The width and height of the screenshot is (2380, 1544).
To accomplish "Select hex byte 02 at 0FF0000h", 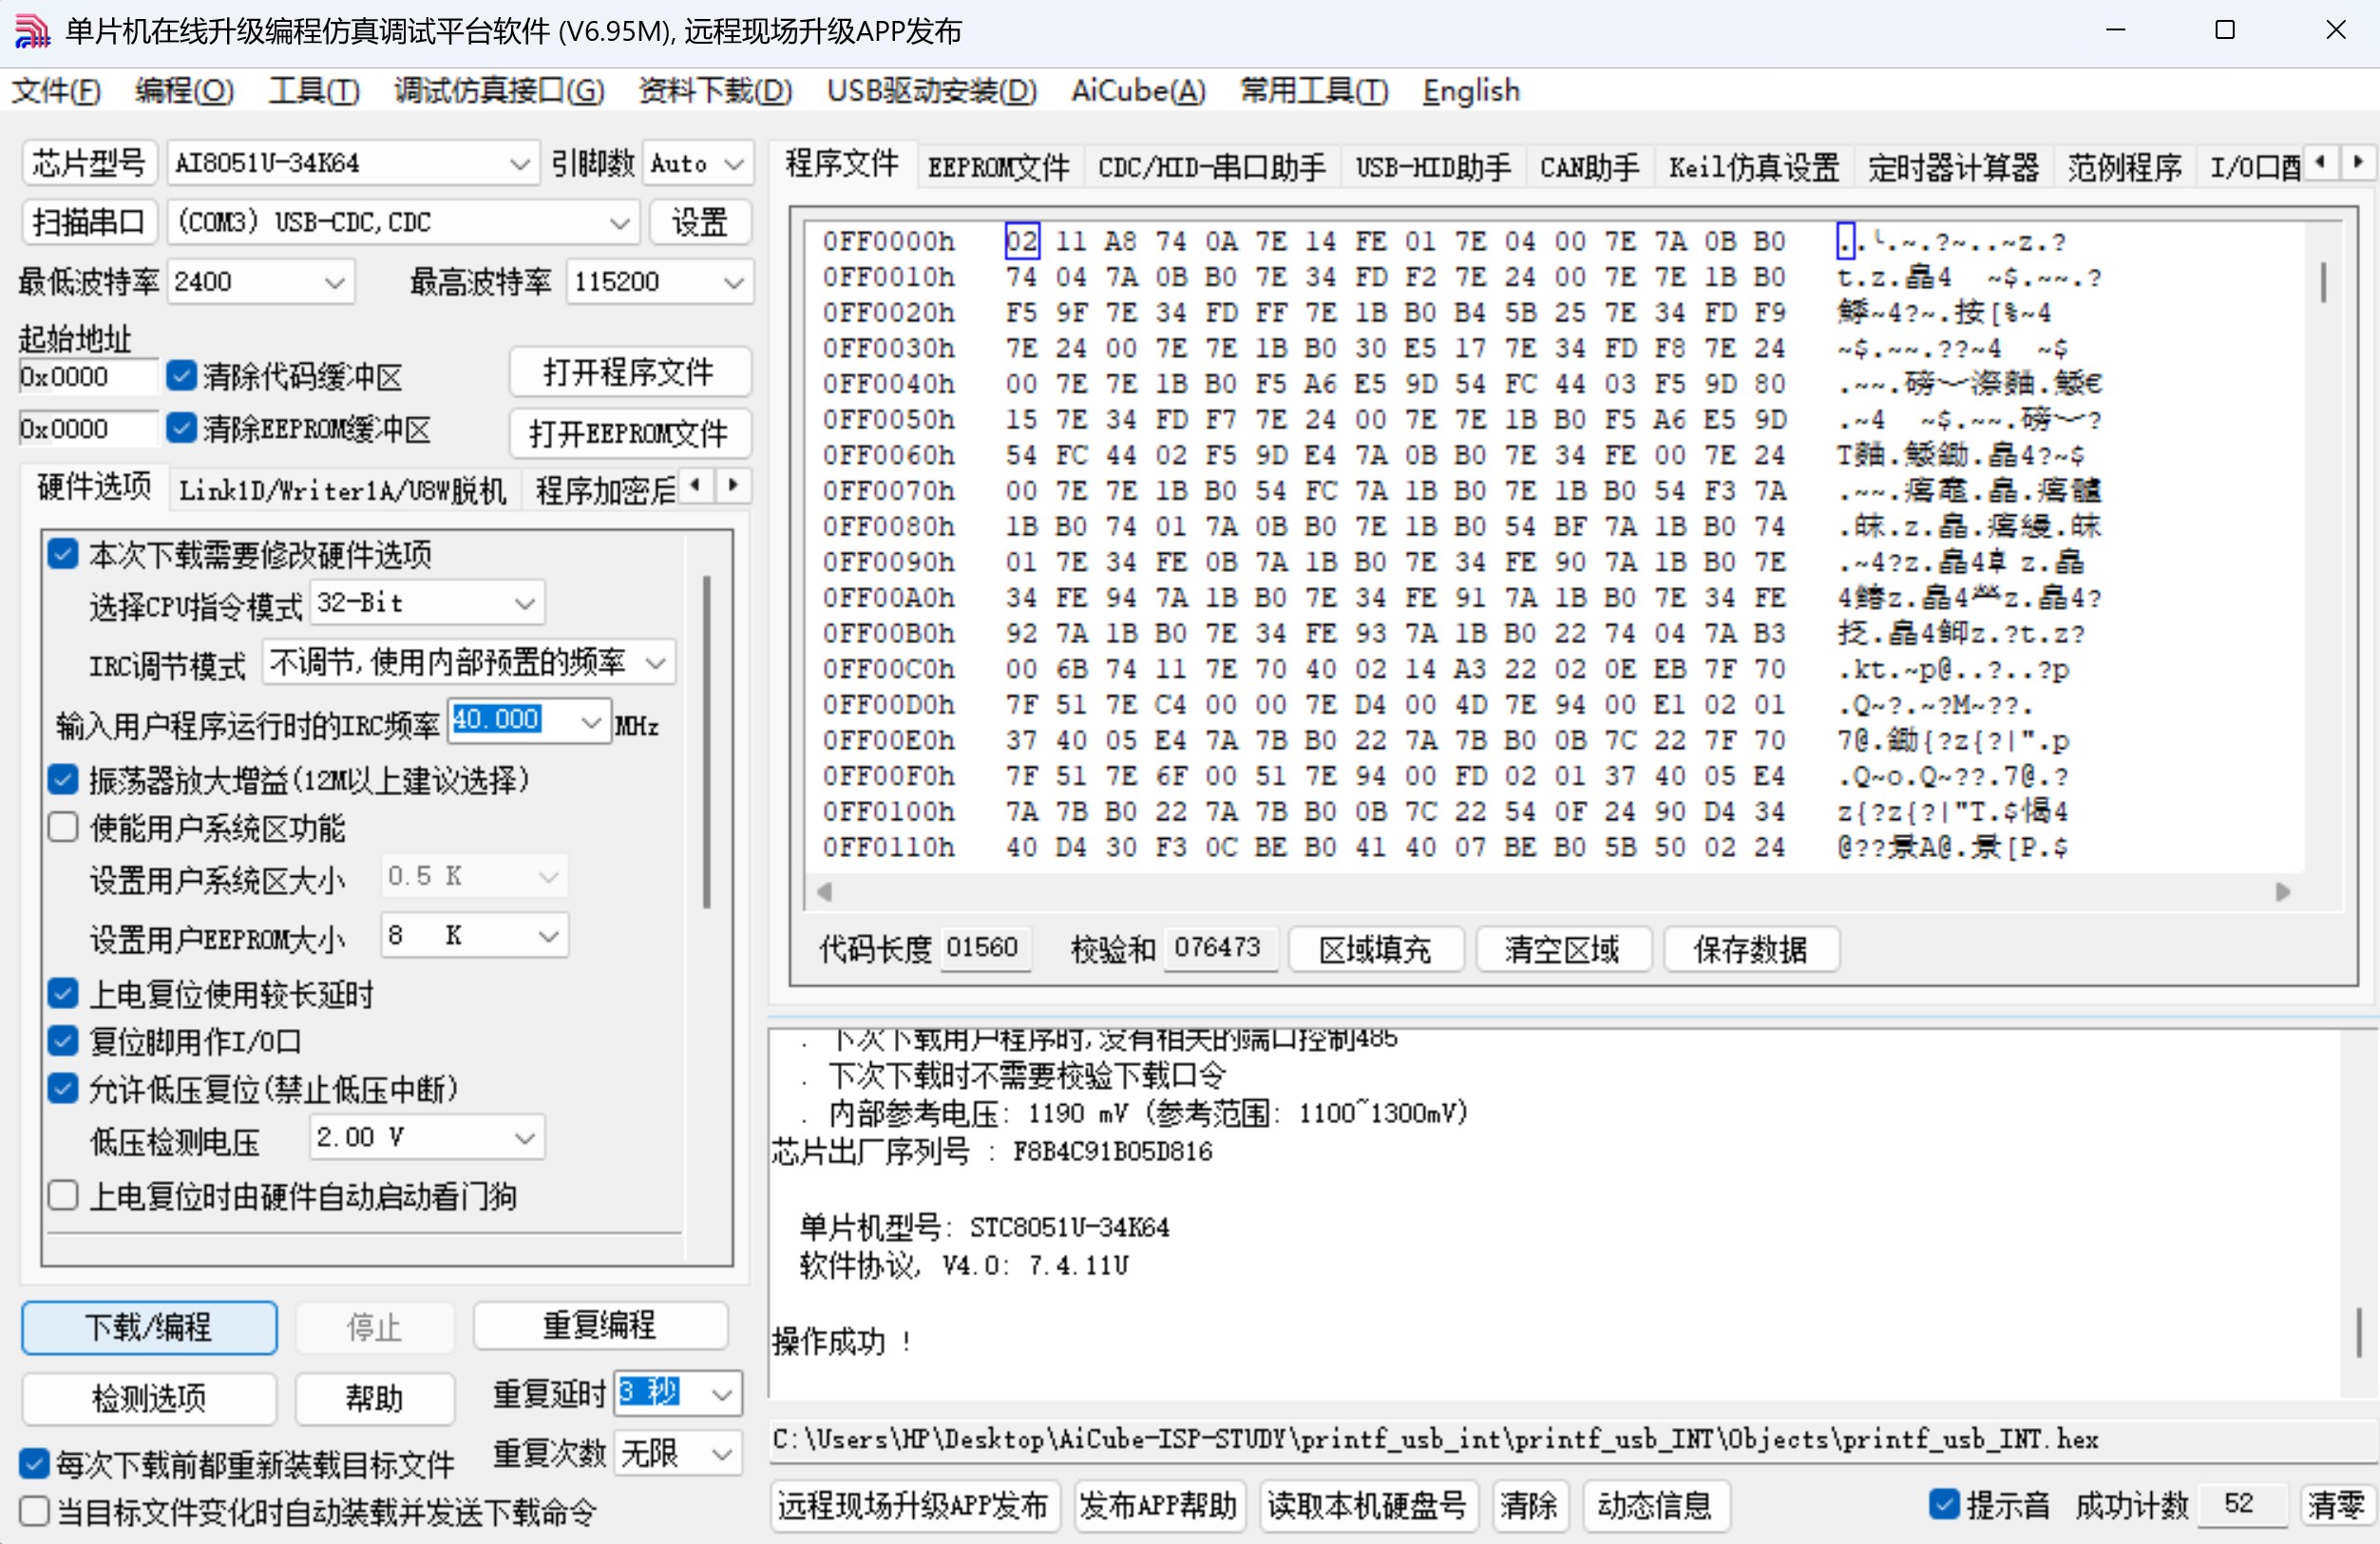I will [1021, 241].
